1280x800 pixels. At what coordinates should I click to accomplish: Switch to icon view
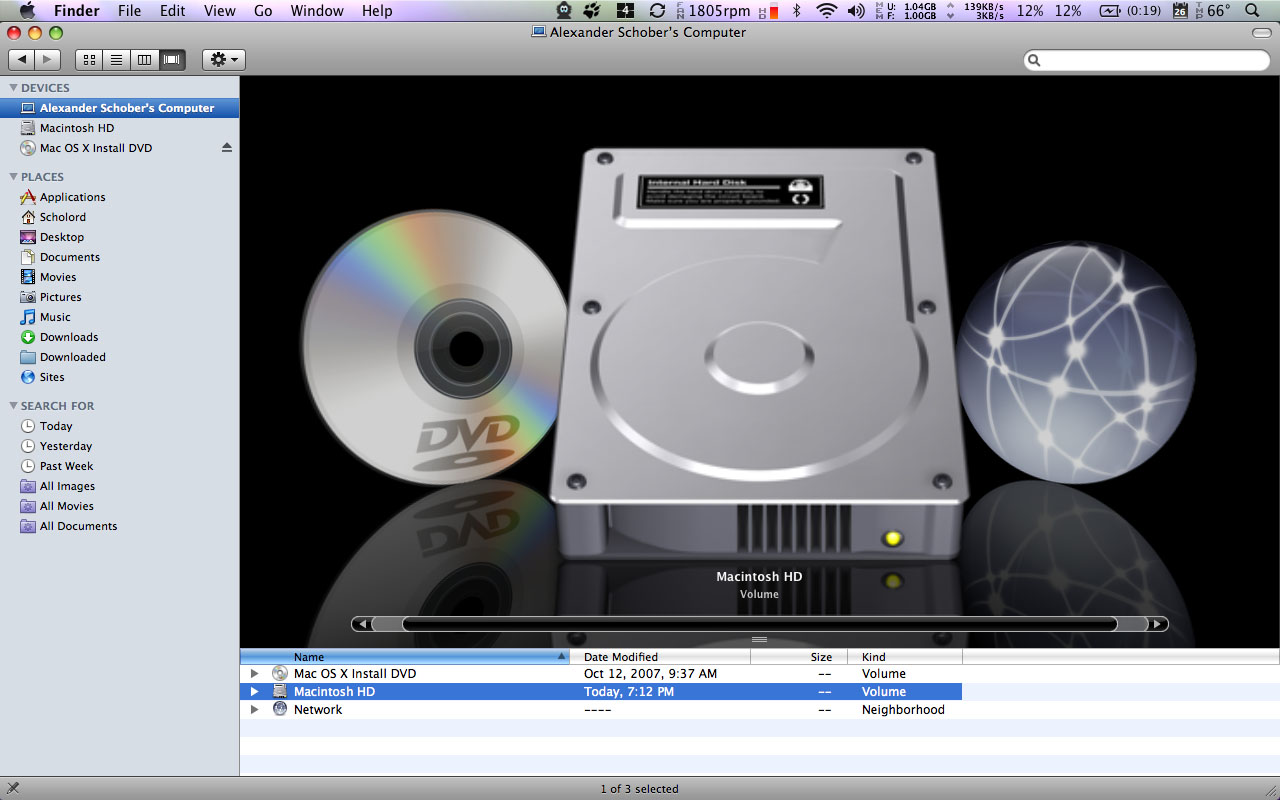[89, 60]
